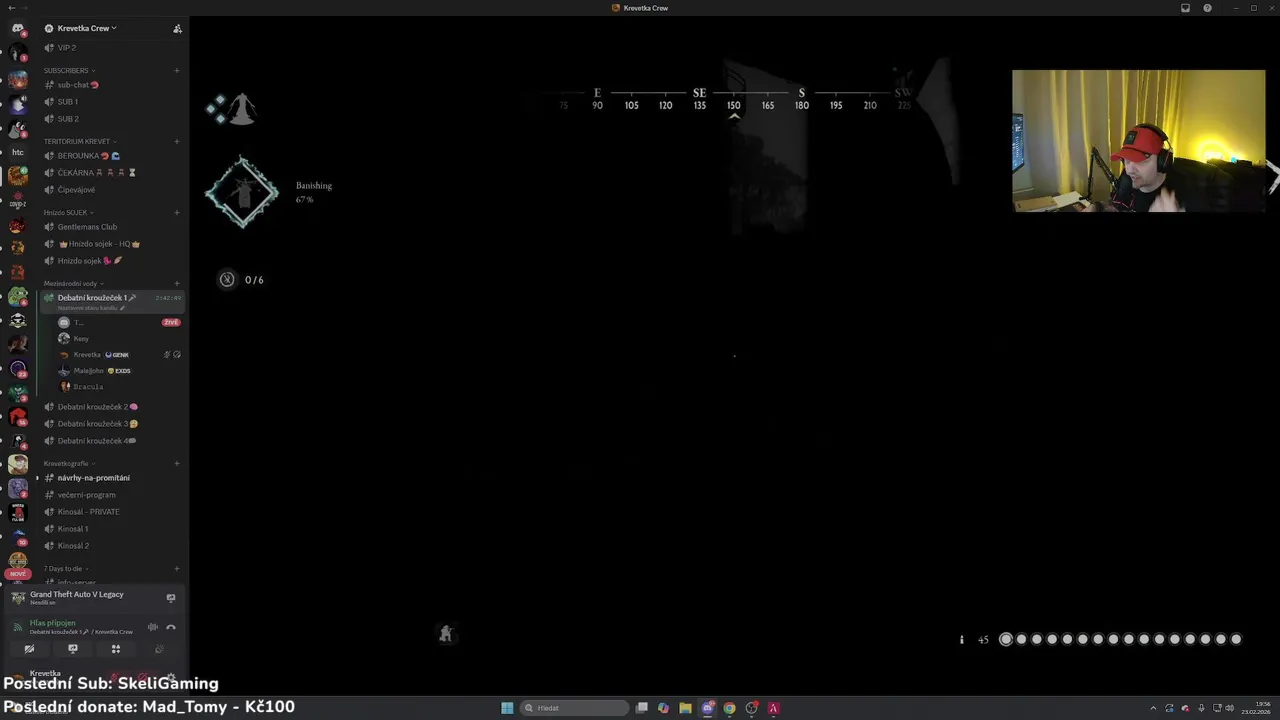
Task: Open the sub-chat text channel
Action: [x=112, y=85]
